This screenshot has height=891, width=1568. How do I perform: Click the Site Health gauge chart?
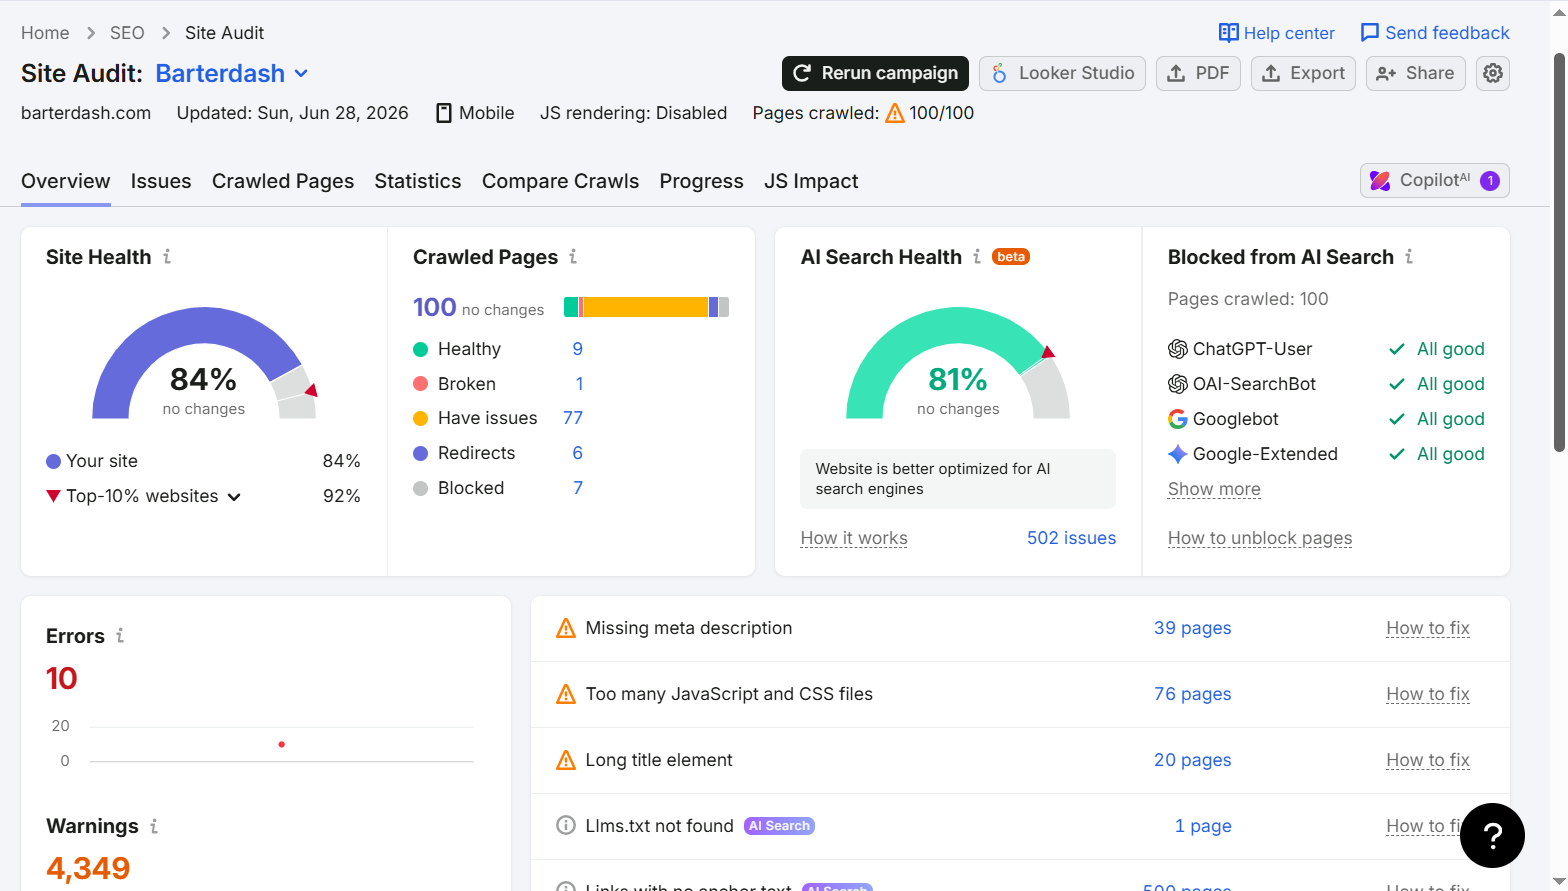point(204,363)
